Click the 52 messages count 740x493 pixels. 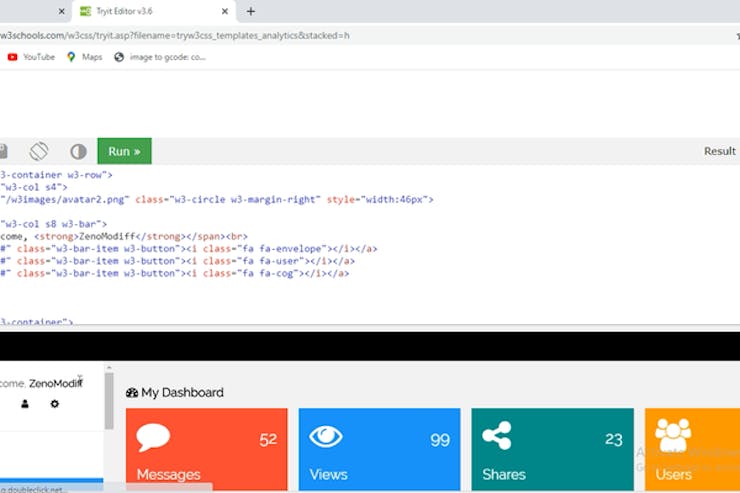(268, 440)
